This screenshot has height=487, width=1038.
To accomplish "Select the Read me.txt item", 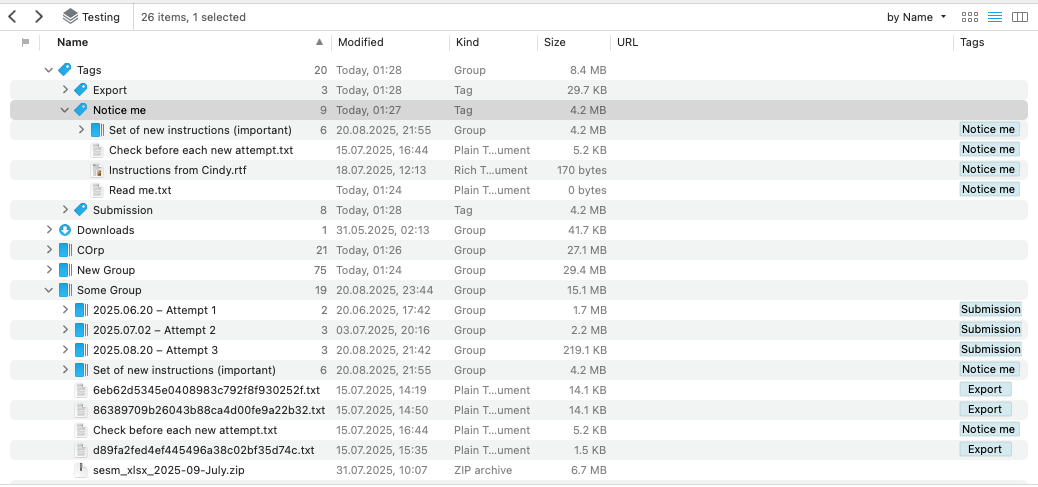I will pyautogui.click(x=140, y=190).
